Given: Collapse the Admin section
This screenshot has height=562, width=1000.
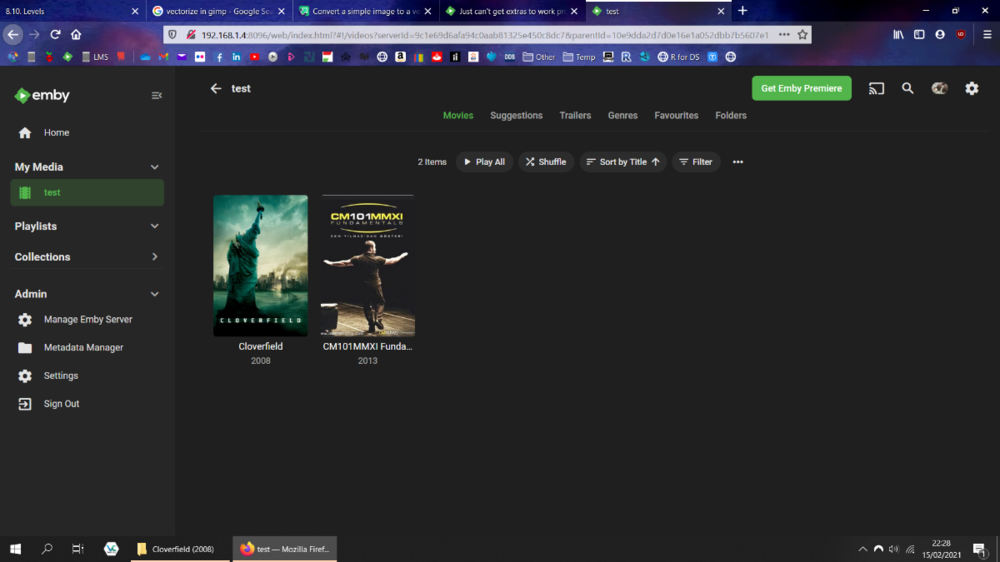Looking at the screenshot, I should 154,294.
